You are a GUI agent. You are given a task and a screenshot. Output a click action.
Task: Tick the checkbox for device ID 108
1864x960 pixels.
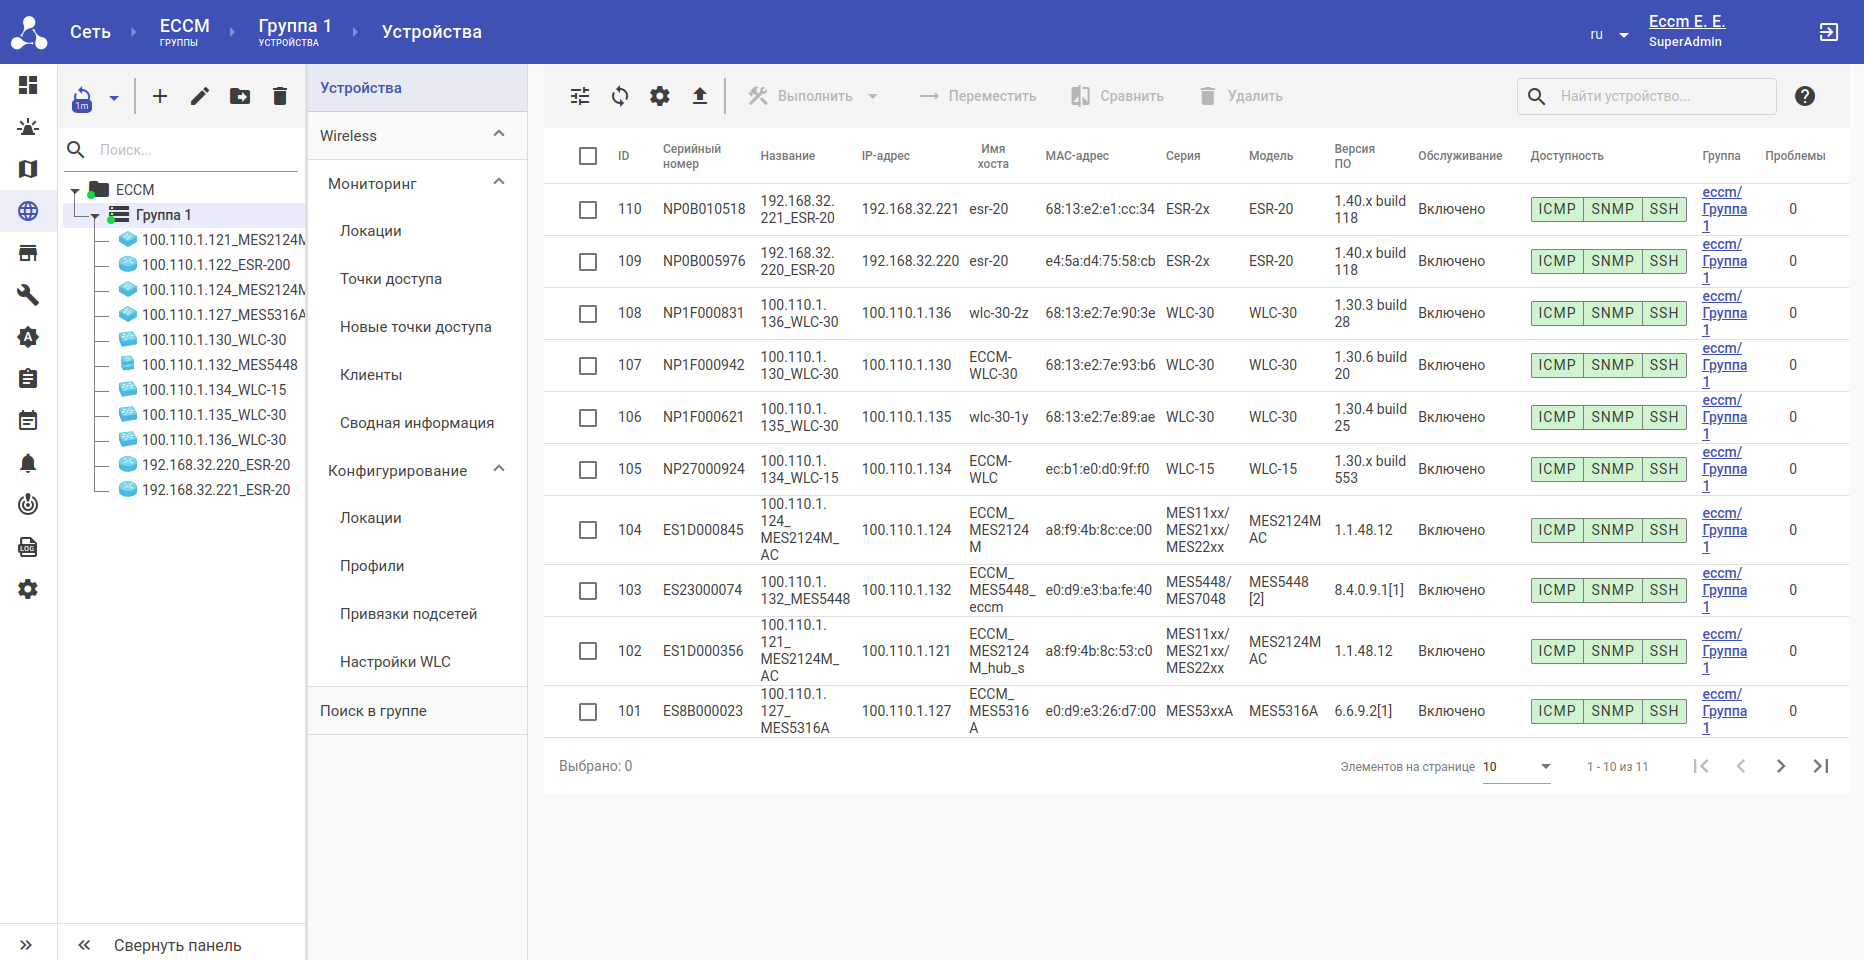(588, 314)
